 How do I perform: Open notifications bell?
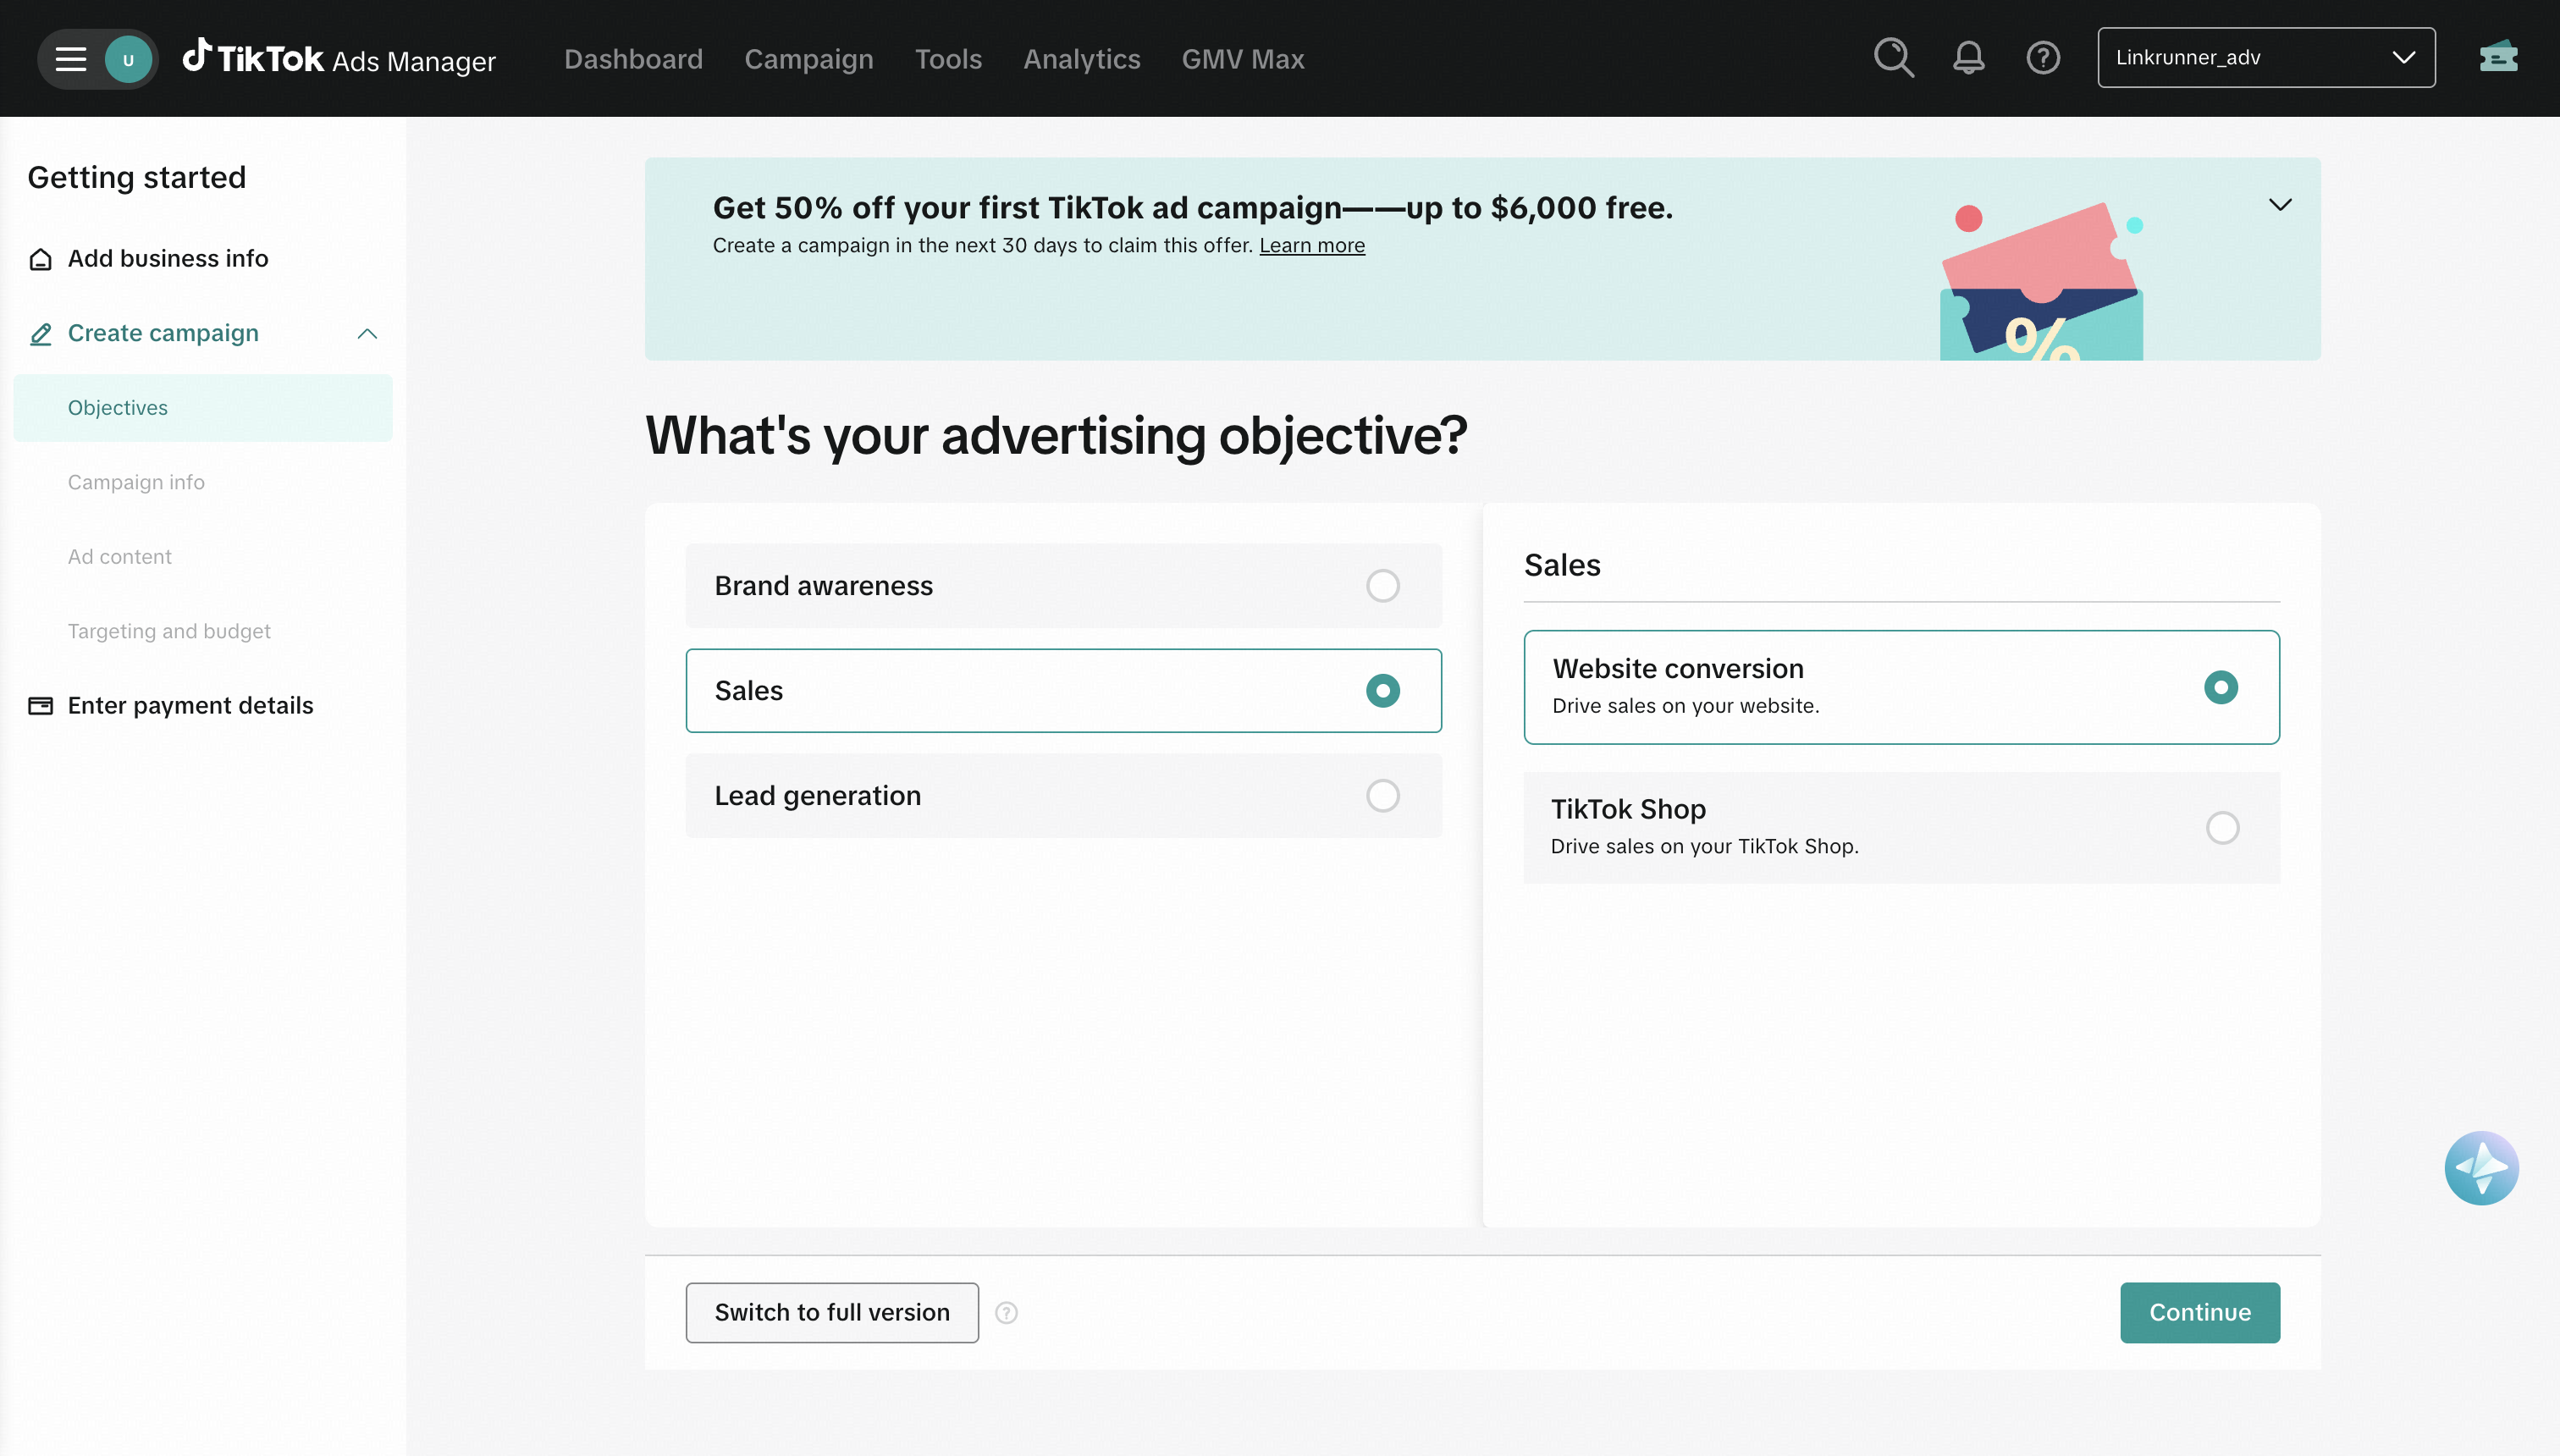click(1968, 58)
